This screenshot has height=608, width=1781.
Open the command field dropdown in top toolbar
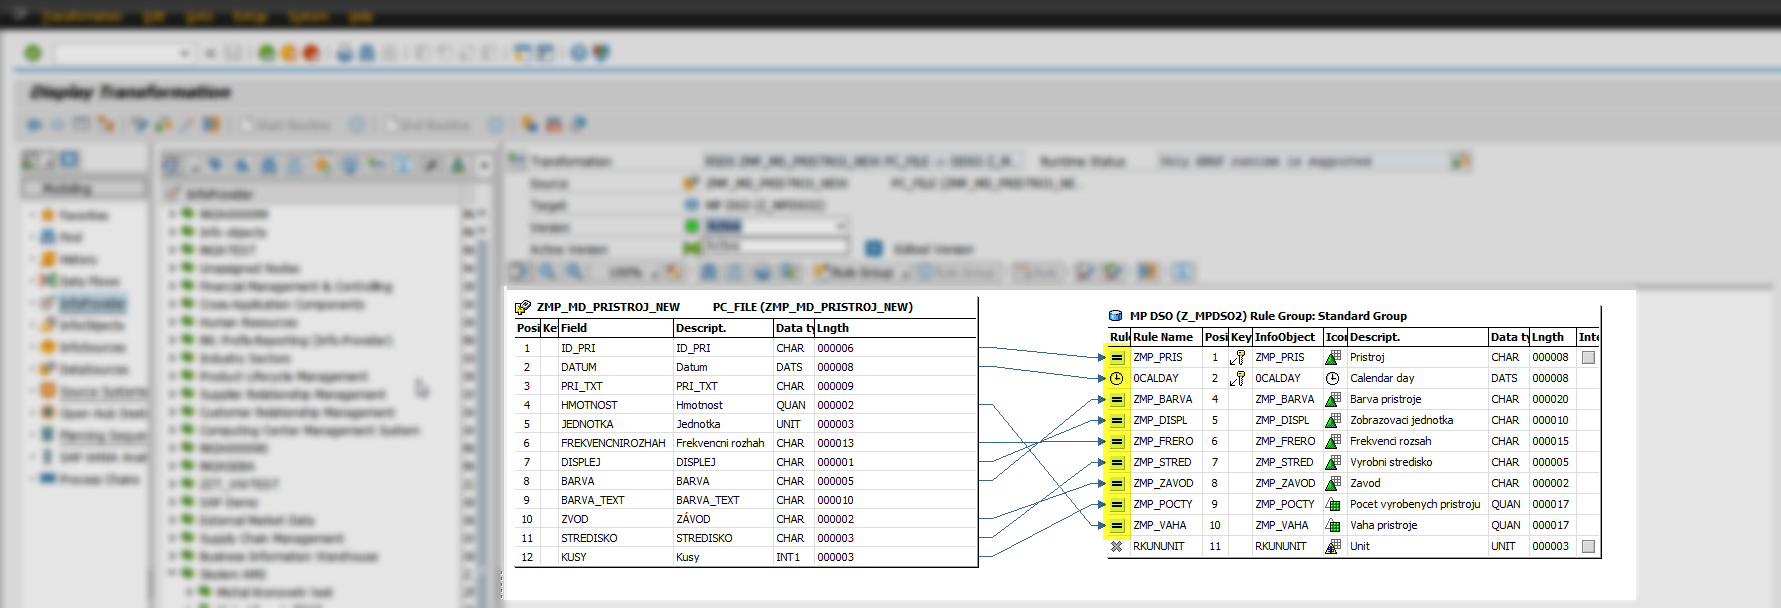tap(184, 53)
